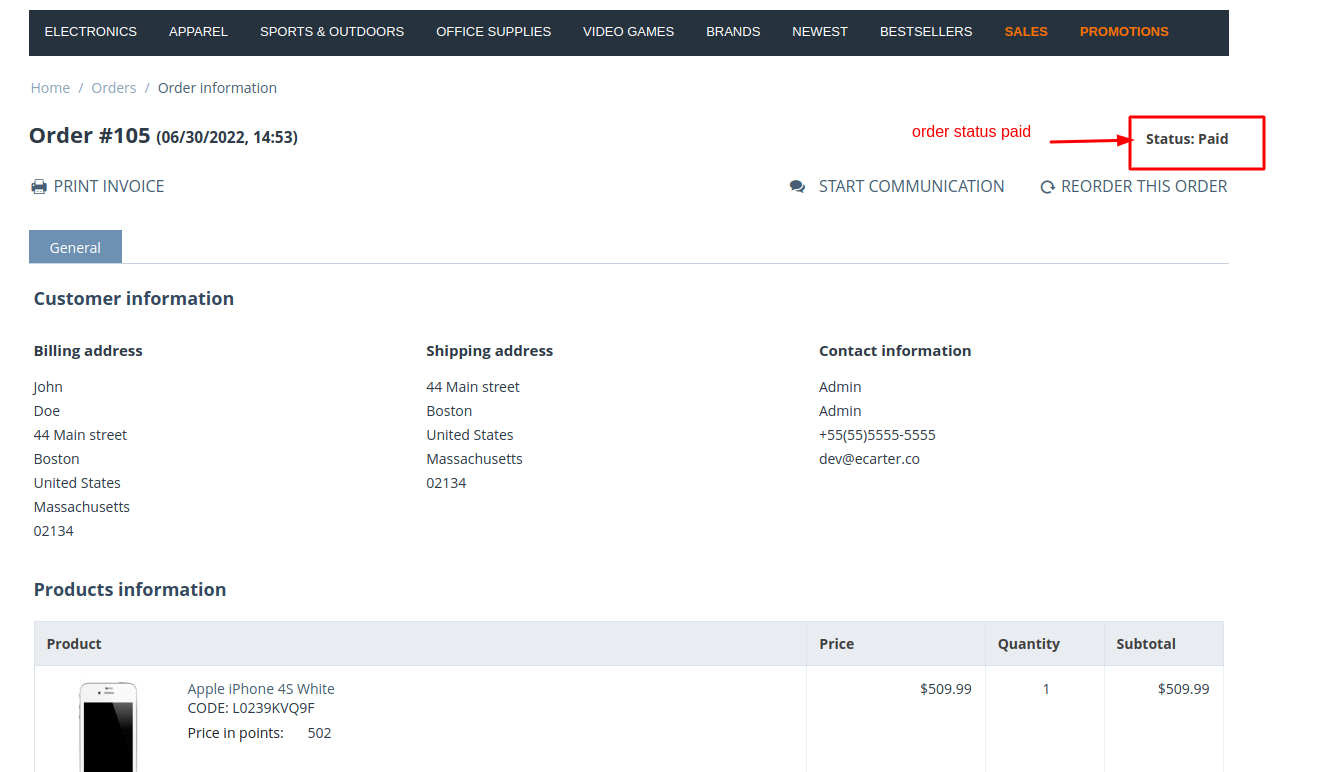This screenshot has width=1329, height=772.
Task: View the Newest products menu
Action: coord(819,32)
